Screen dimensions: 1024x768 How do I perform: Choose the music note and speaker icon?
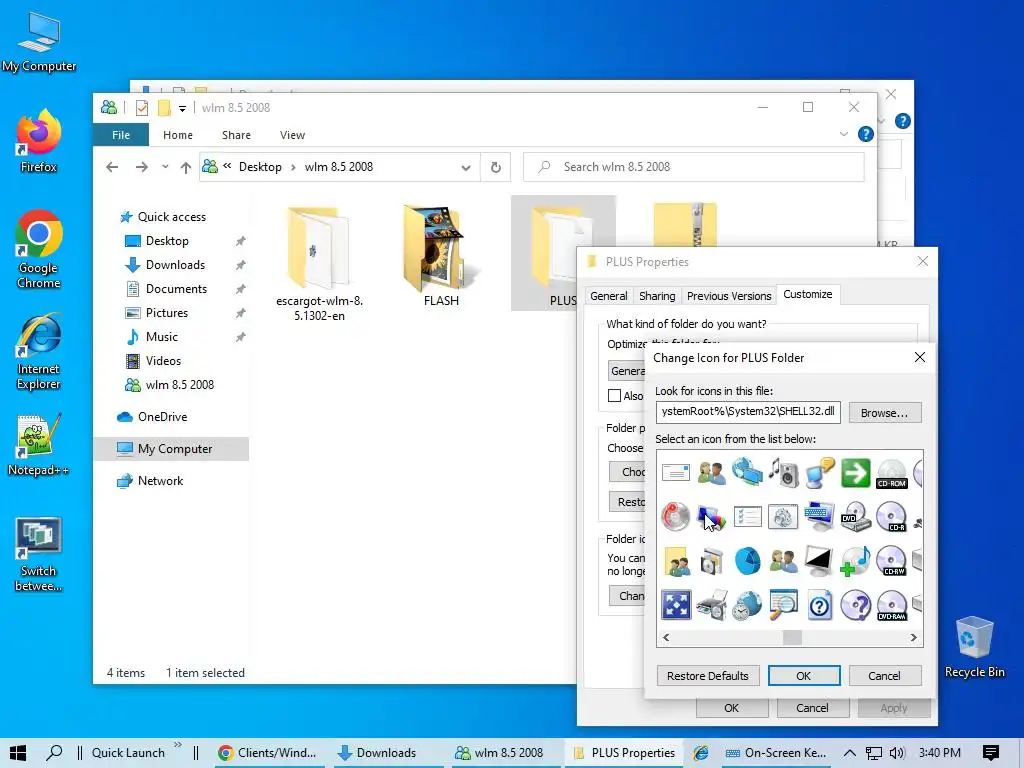[783, 472]
